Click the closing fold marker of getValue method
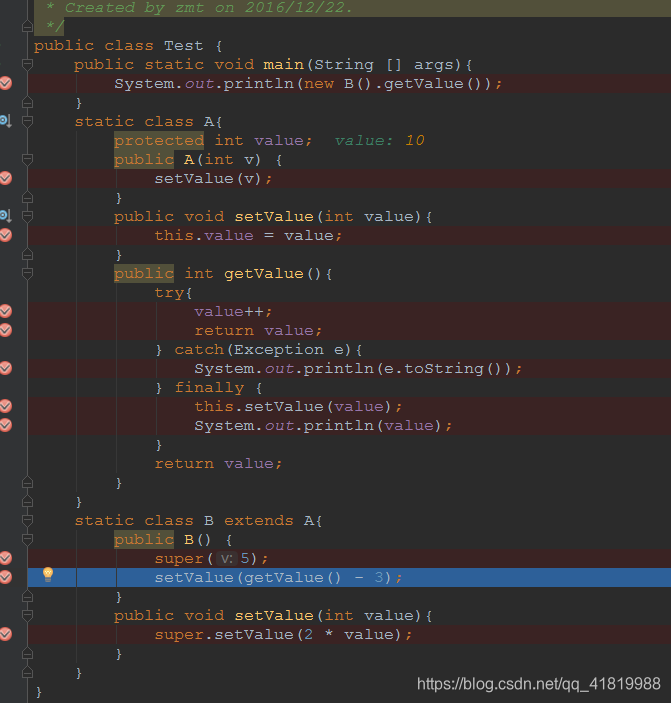This screenshot has height=703, width=671. click(x=27, y=483)
